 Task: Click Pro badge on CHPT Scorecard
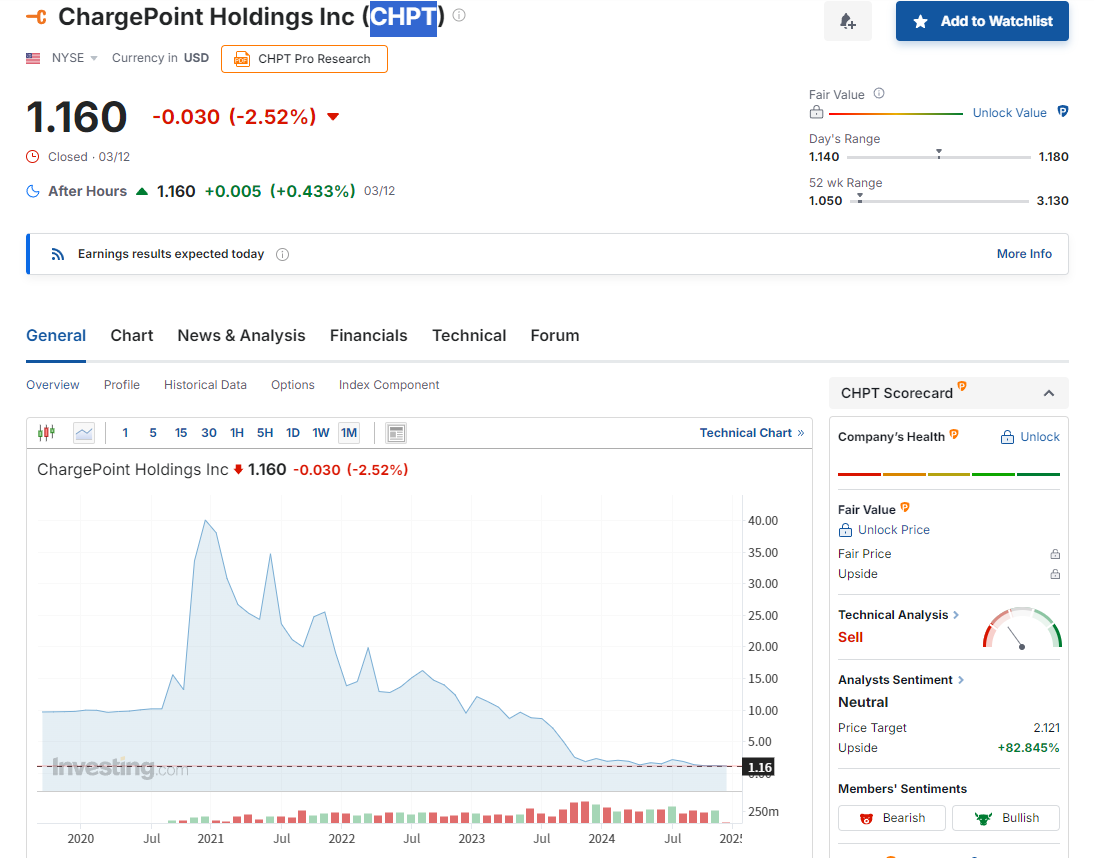tap(962, 386)
